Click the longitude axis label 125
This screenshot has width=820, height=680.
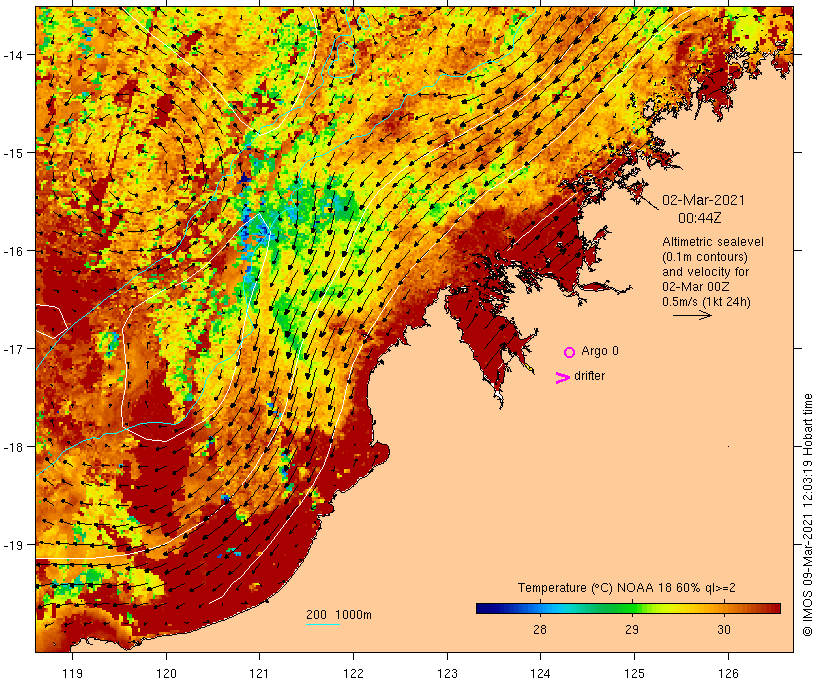point(634,673)
